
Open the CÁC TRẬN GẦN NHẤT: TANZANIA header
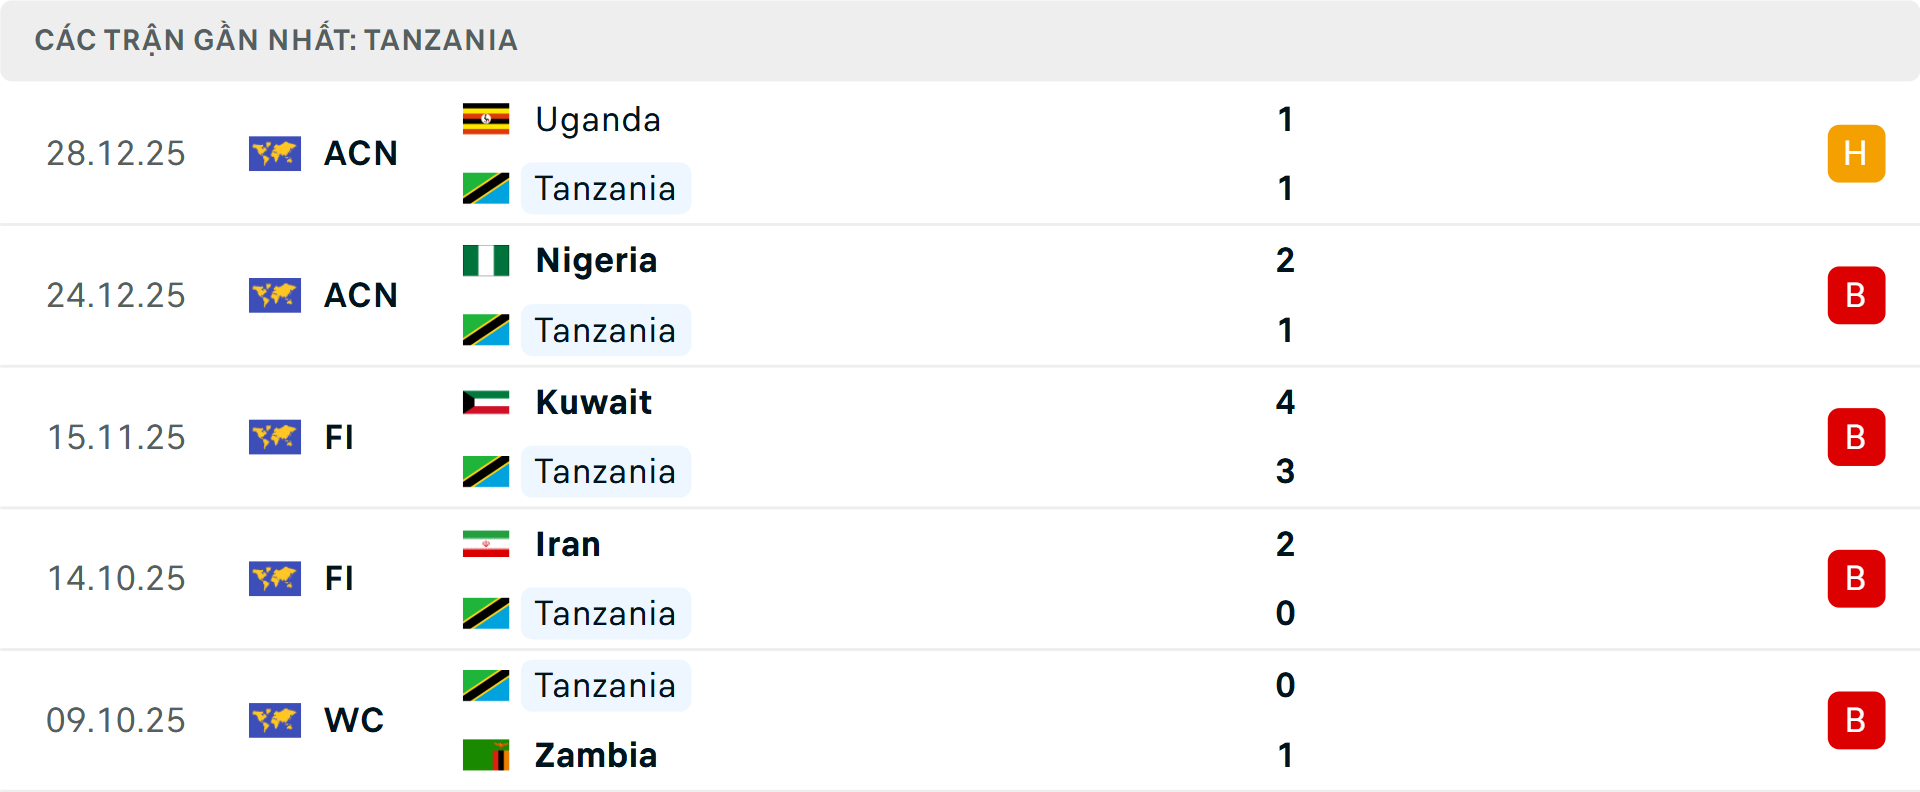[x=276, y=40]
